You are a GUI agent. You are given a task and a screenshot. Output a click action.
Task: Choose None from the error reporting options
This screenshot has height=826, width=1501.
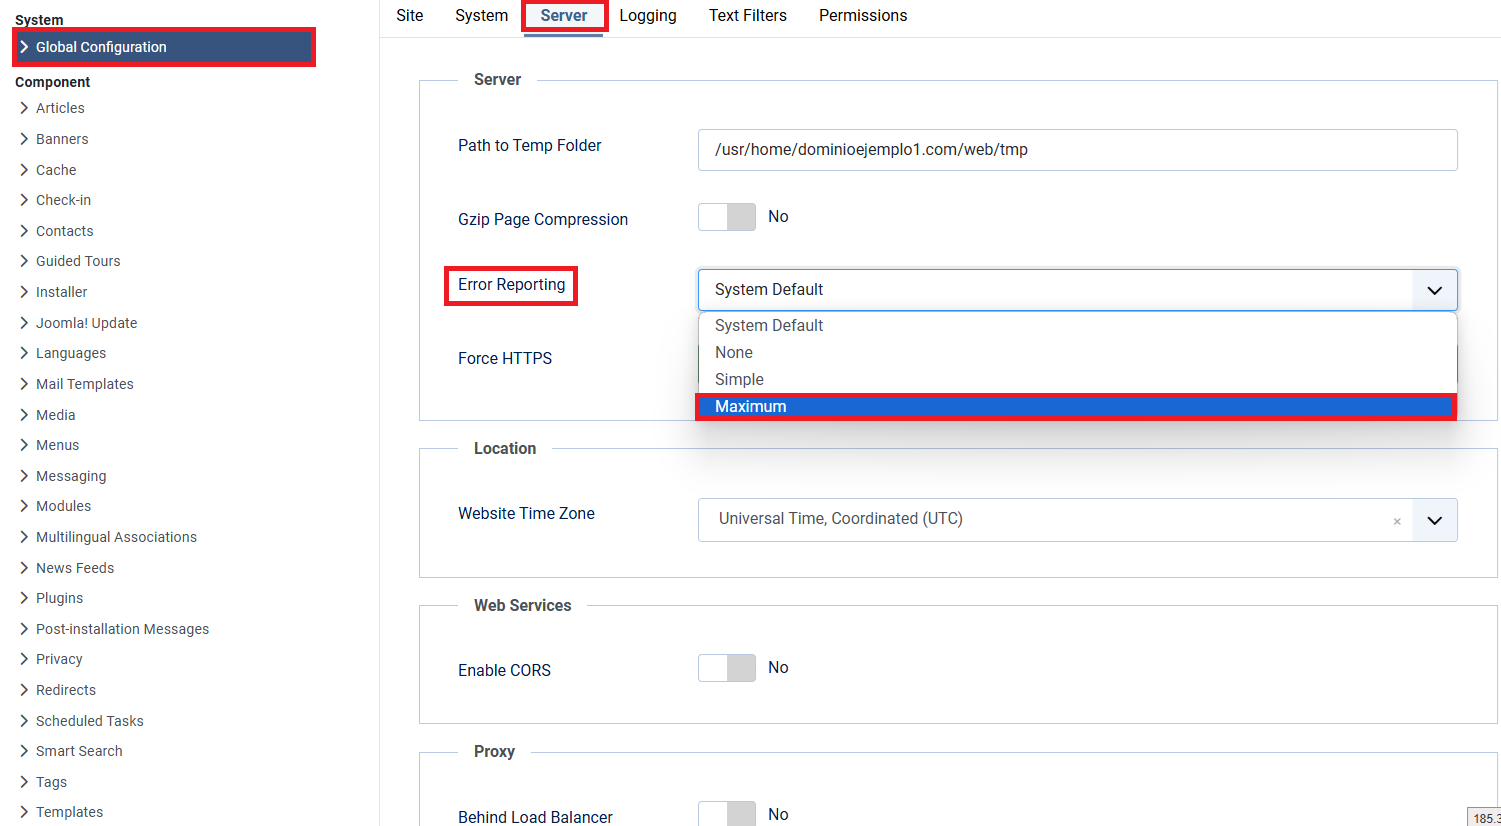[x=734, y=353]
